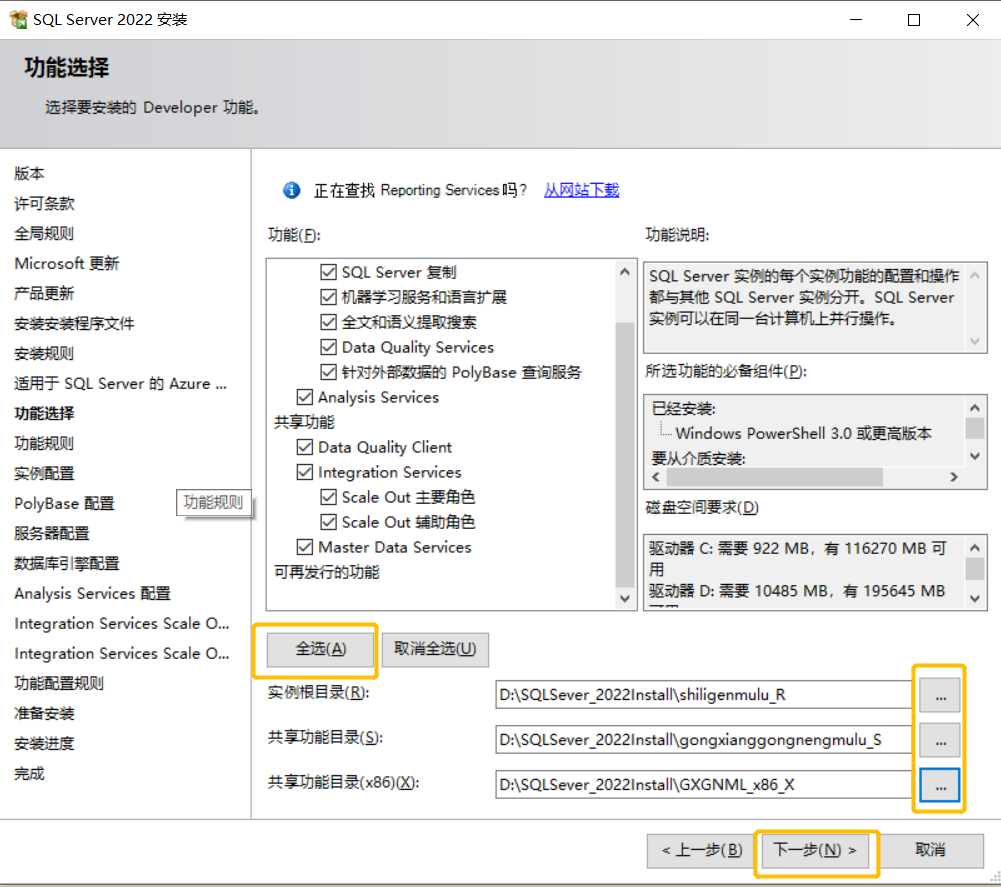Close the SQL Server 2022 安装 window
The image size is (1001, 887).
[973, 20]
